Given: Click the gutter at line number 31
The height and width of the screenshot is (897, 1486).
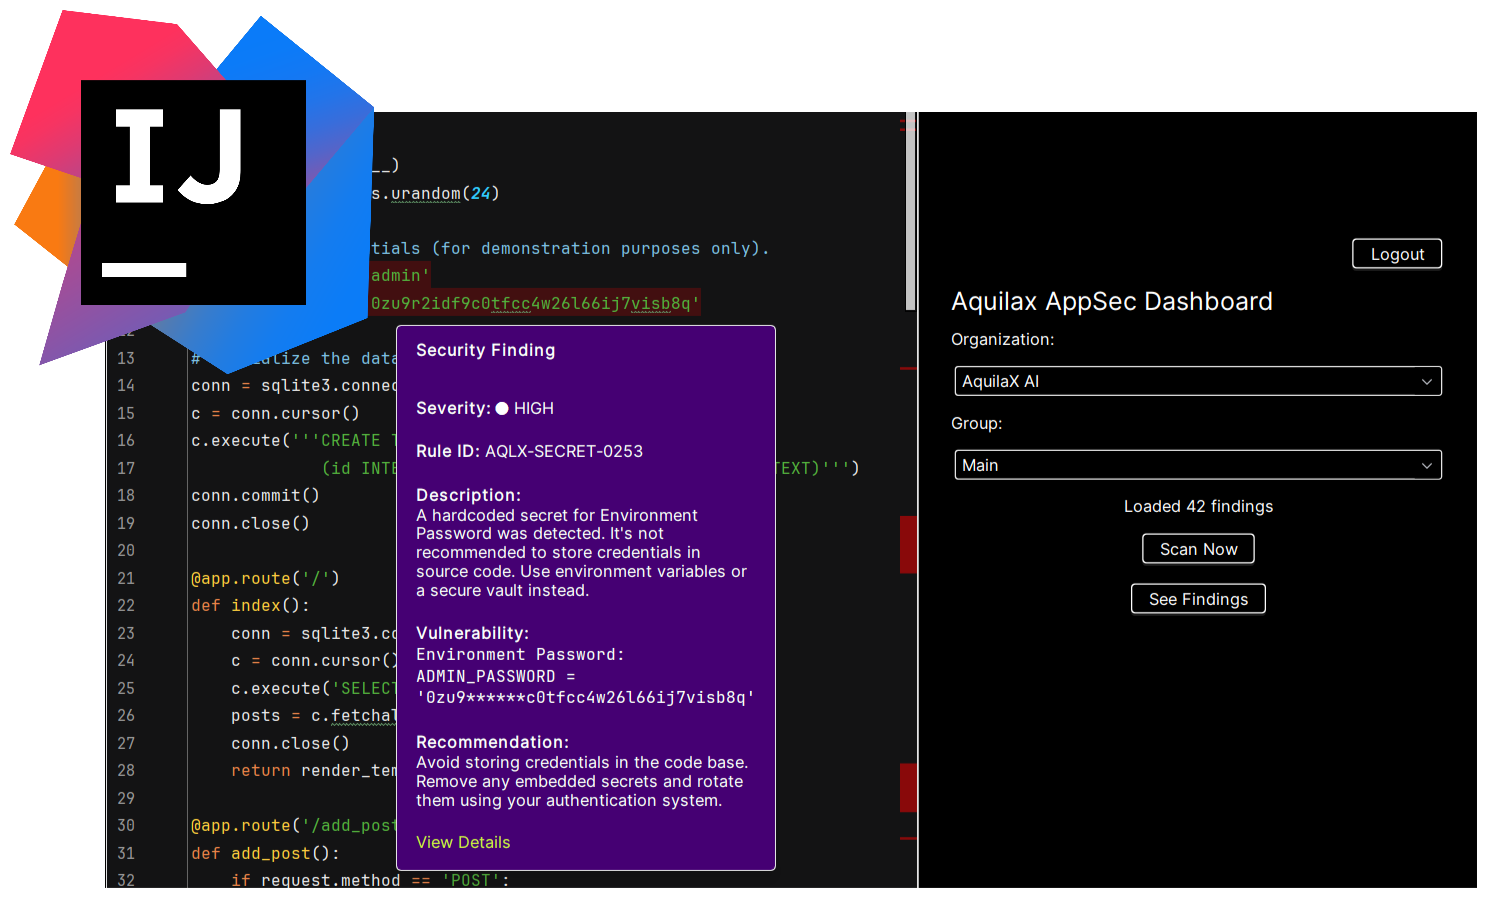Looking at the screenshot, I should 126,853.
